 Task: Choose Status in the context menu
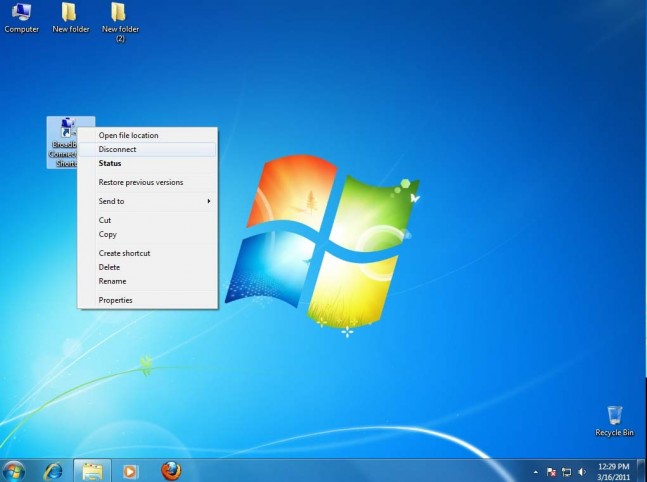tap(147, 163)
